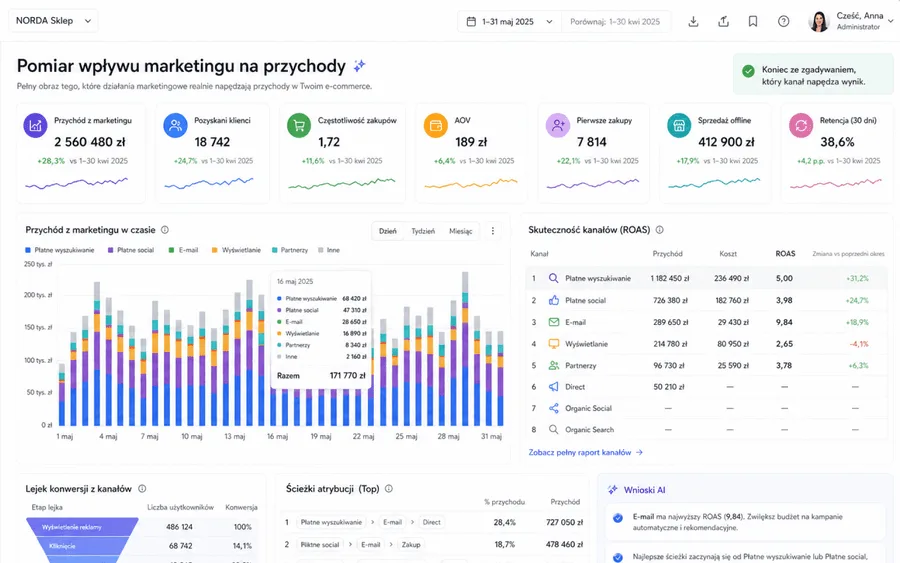The width and height of the screenshot is (900, 563).
Task: Open the 1–31 maj 2025 date range picker
Action: [510, 22]
